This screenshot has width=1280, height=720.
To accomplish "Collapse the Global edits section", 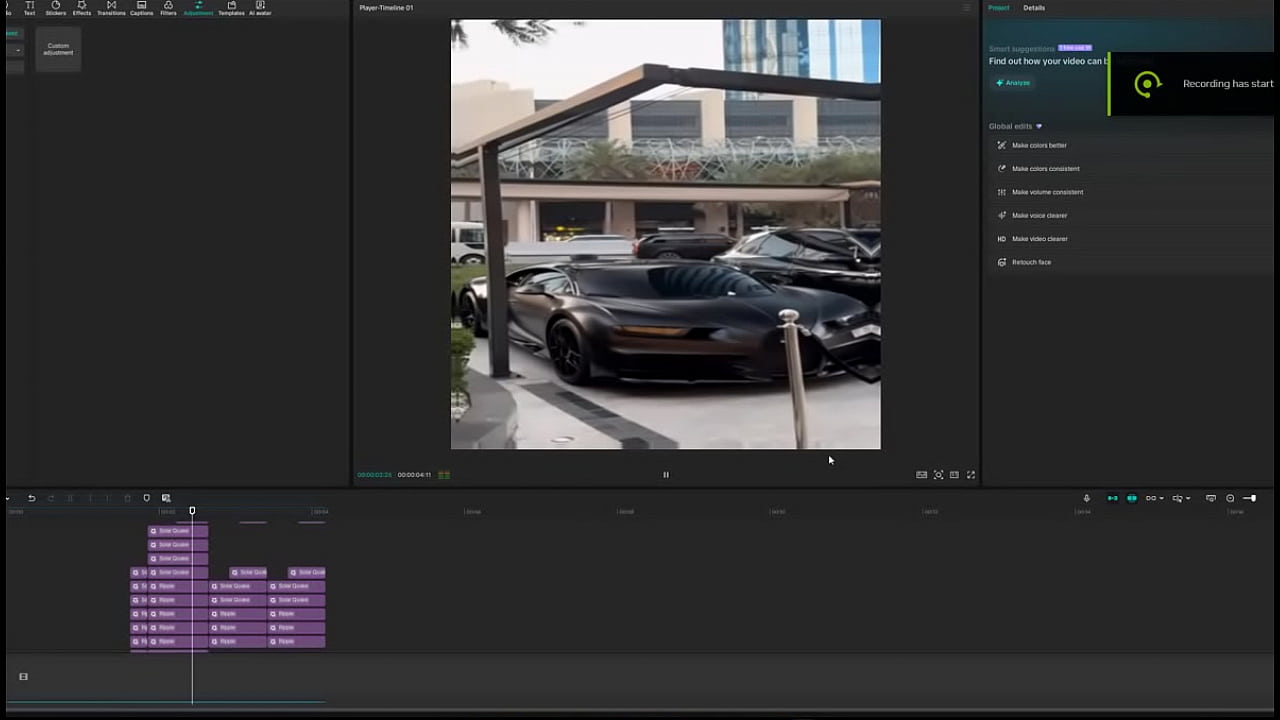I will pos(1038,126).
